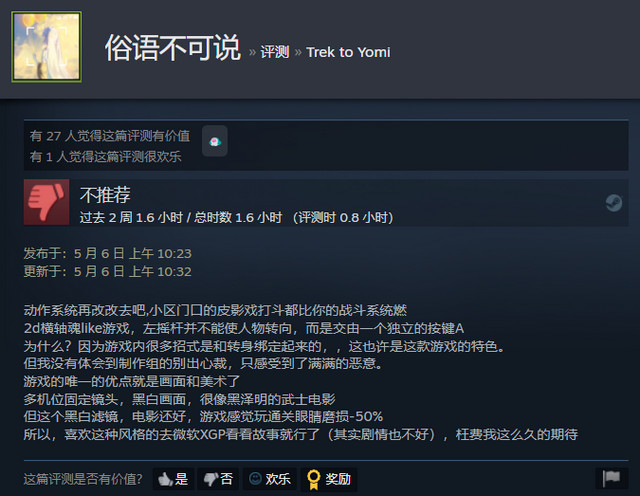
Task: Click the Steam logo icon on review
Action: click(613, 203)
